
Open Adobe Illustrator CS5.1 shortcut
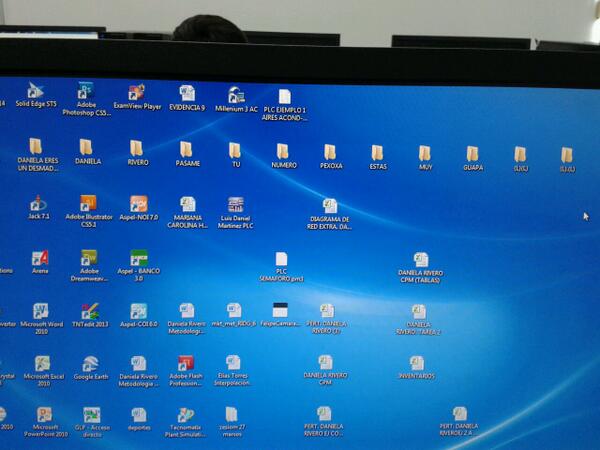pos(89,211)
